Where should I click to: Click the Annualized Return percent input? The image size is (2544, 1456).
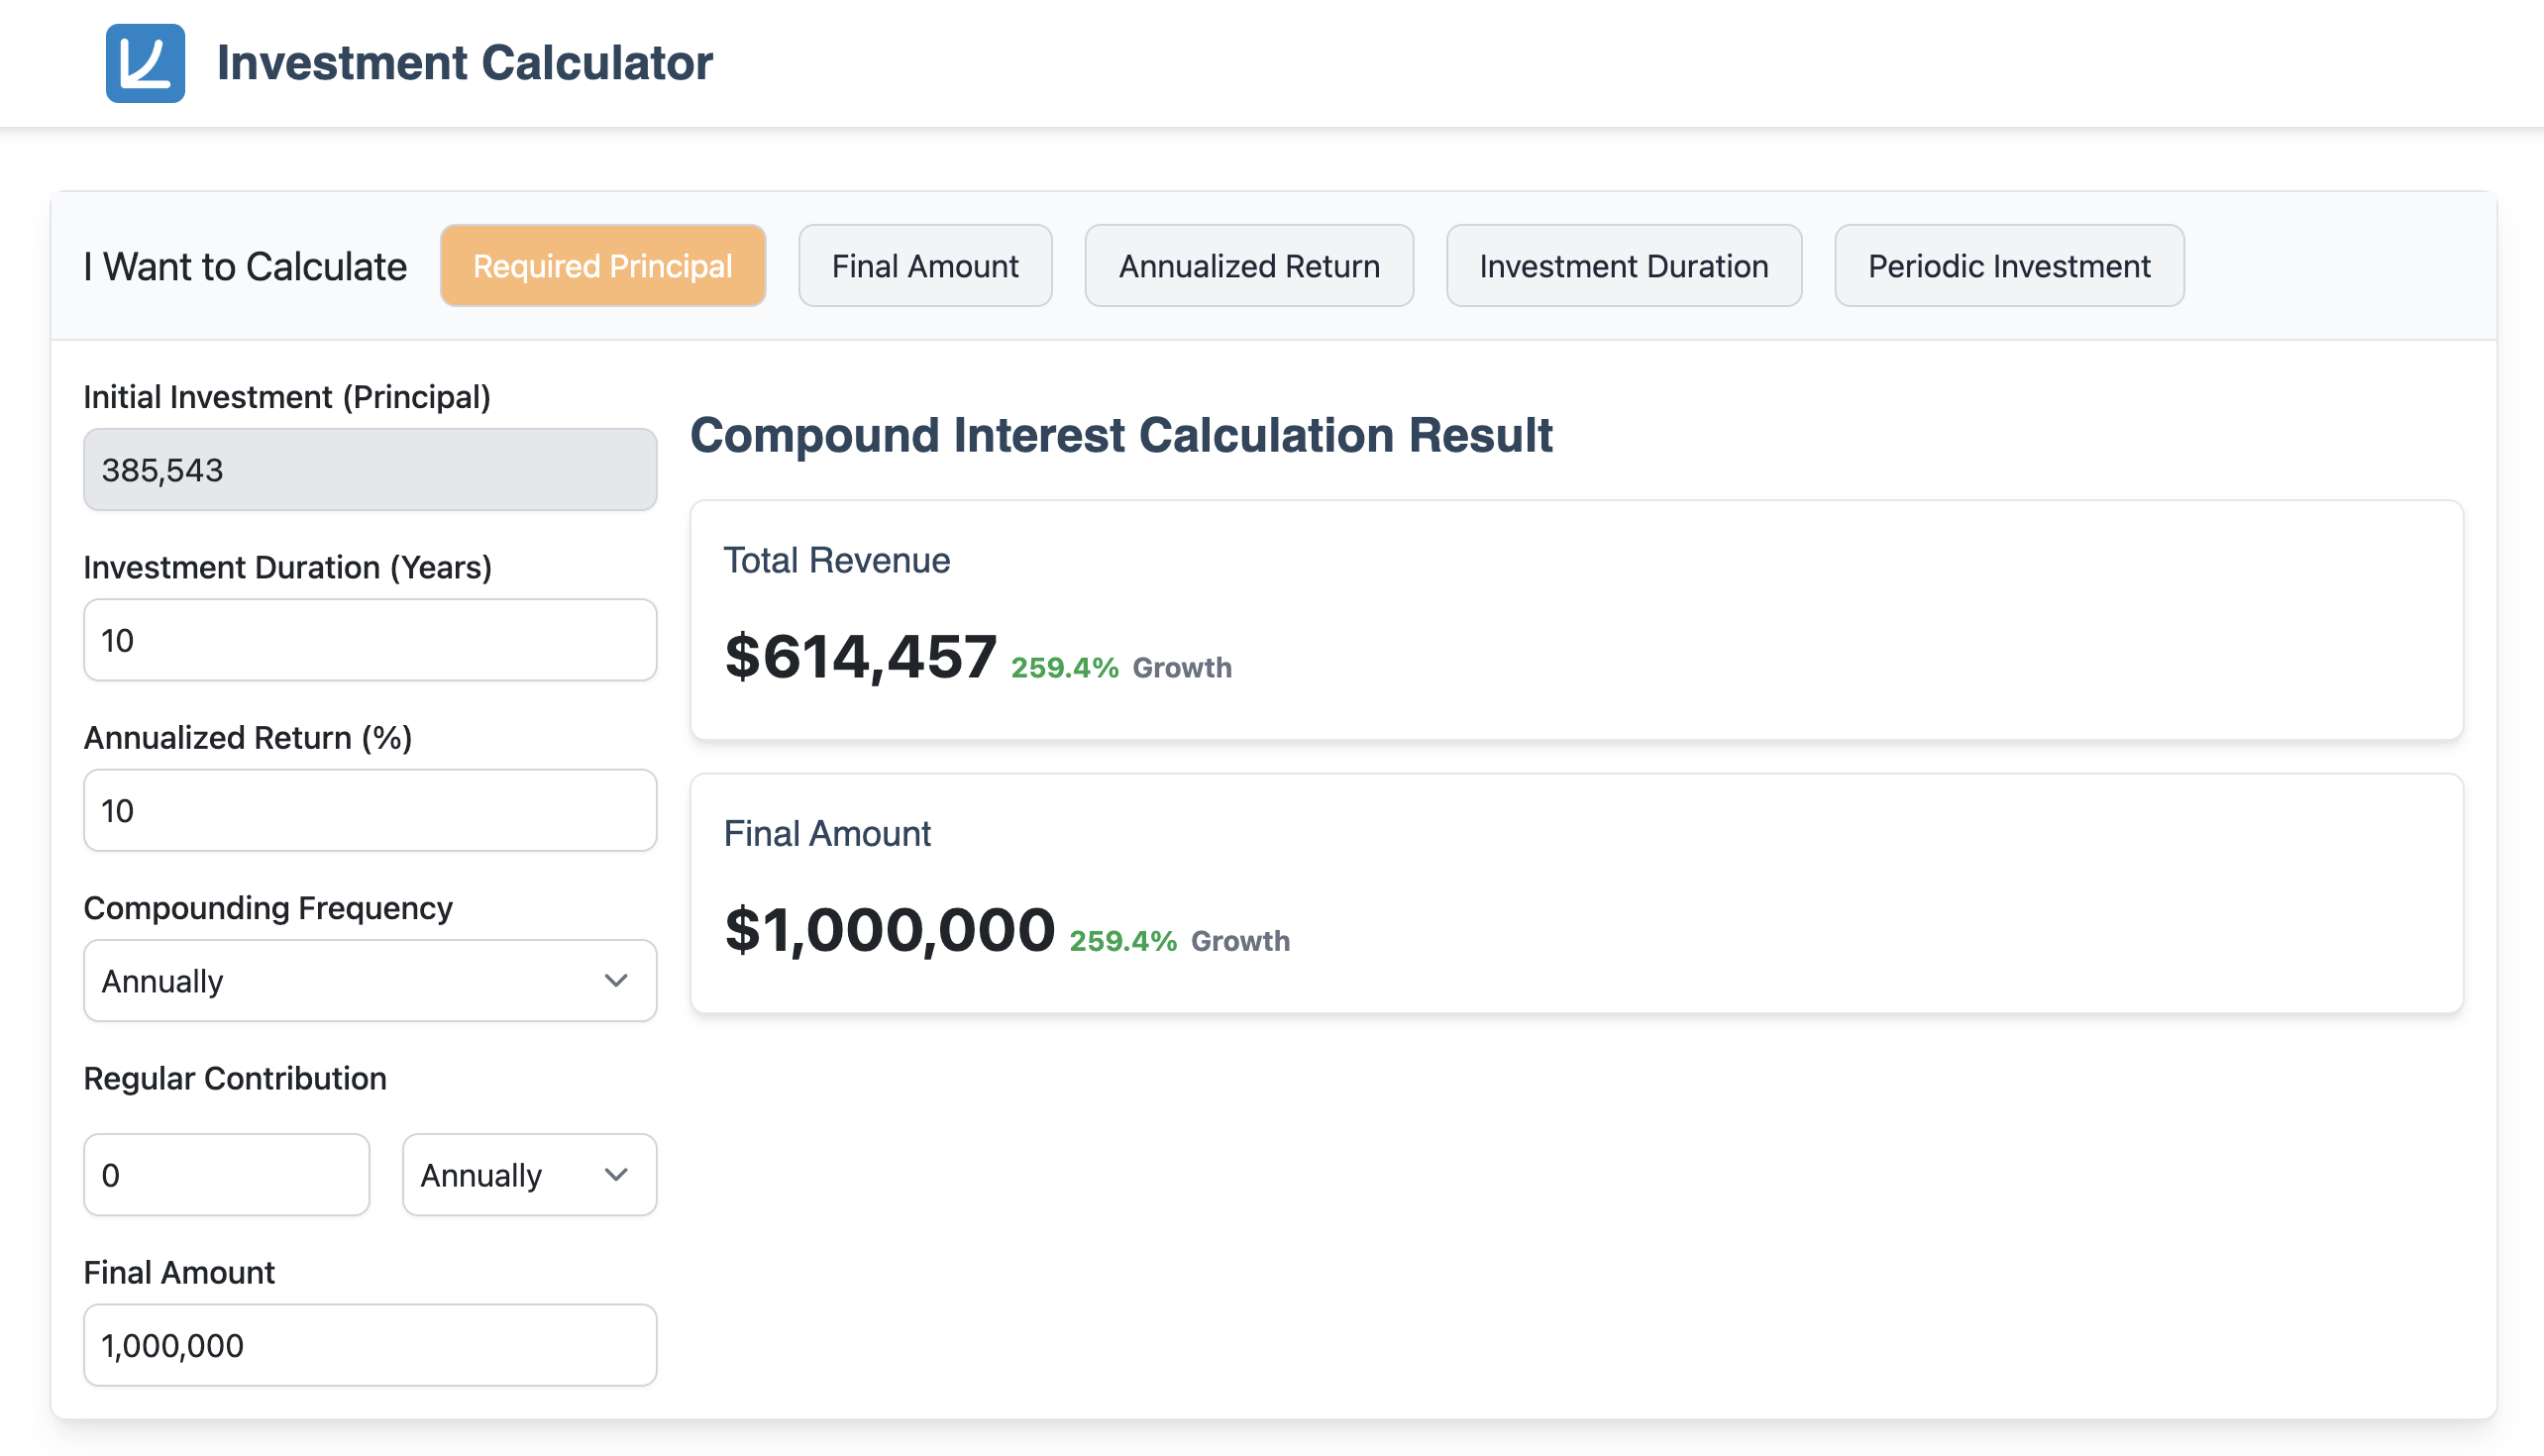[370, 810]
